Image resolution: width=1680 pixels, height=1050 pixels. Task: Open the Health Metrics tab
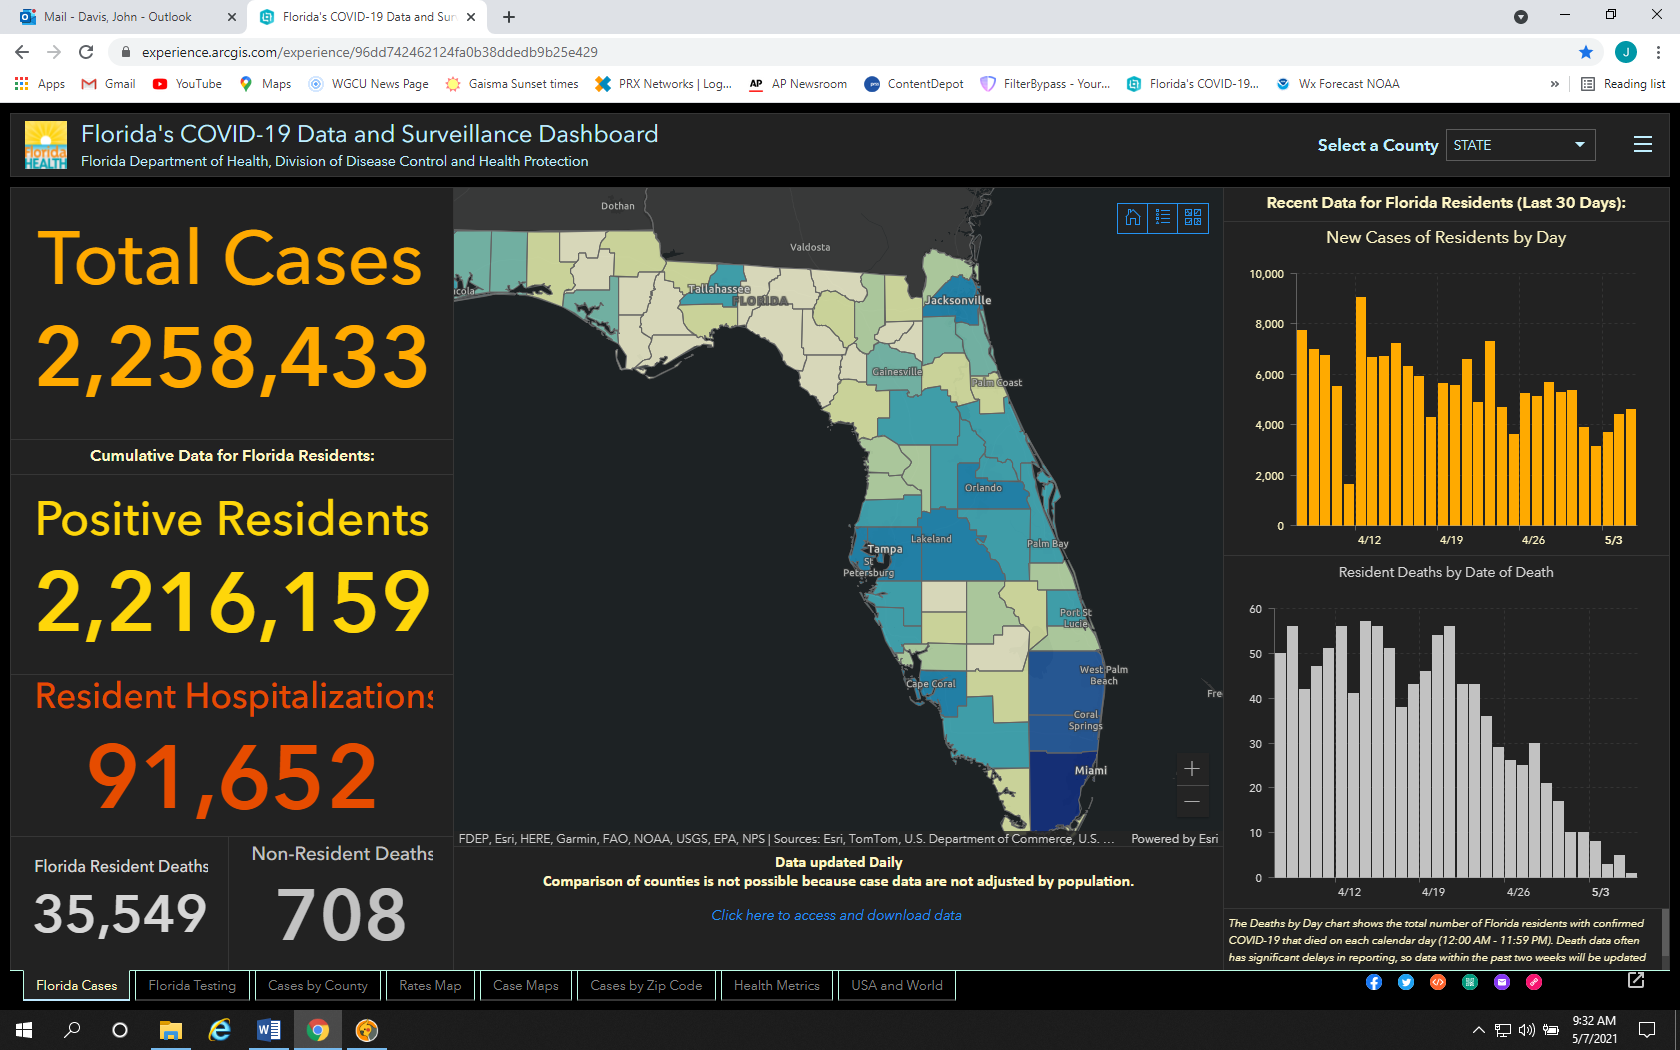777,986
